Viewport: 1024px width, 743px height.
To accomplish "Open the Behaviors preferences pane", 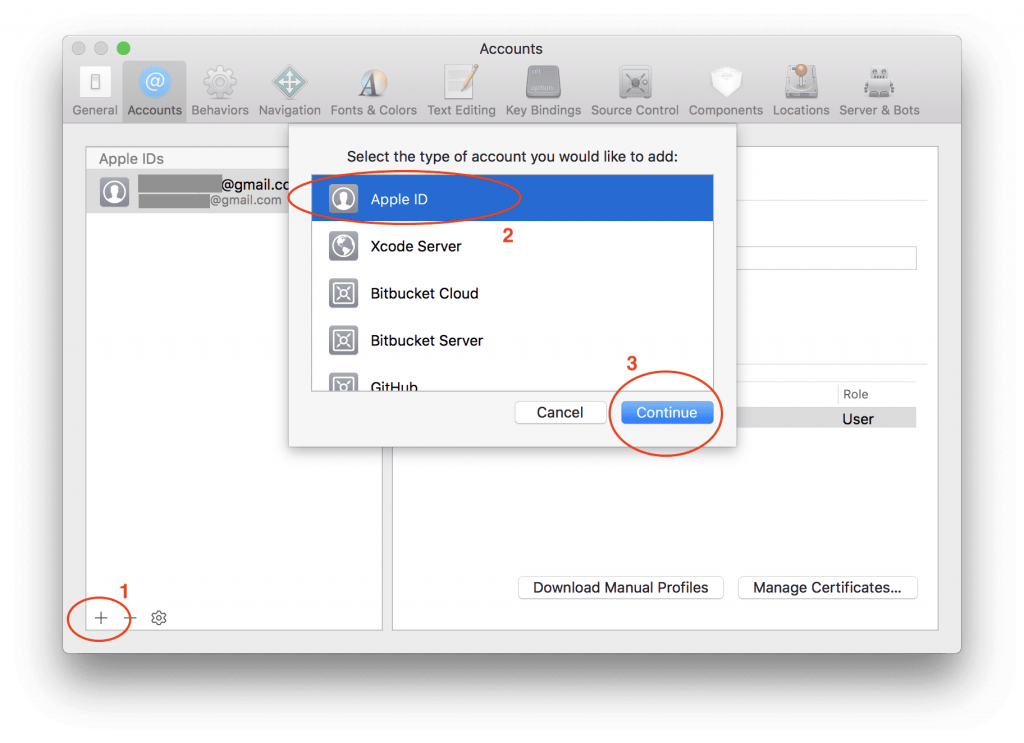I will [220, 91].
